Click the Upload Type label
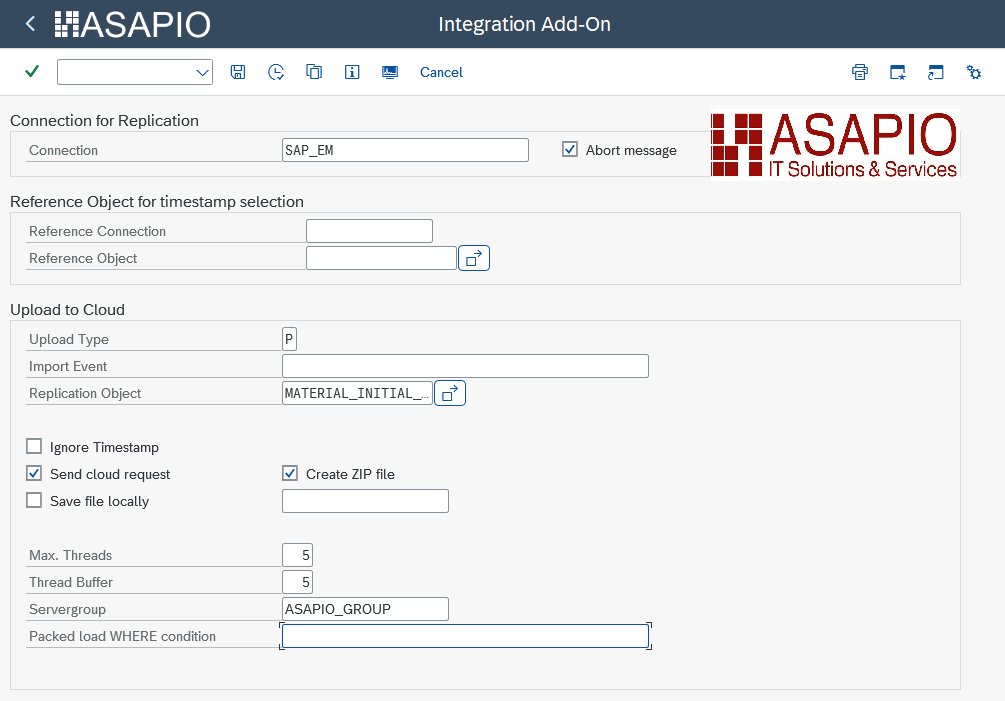Image resolution: width=1005 pixels, height=701 pixels. [69, 339]
